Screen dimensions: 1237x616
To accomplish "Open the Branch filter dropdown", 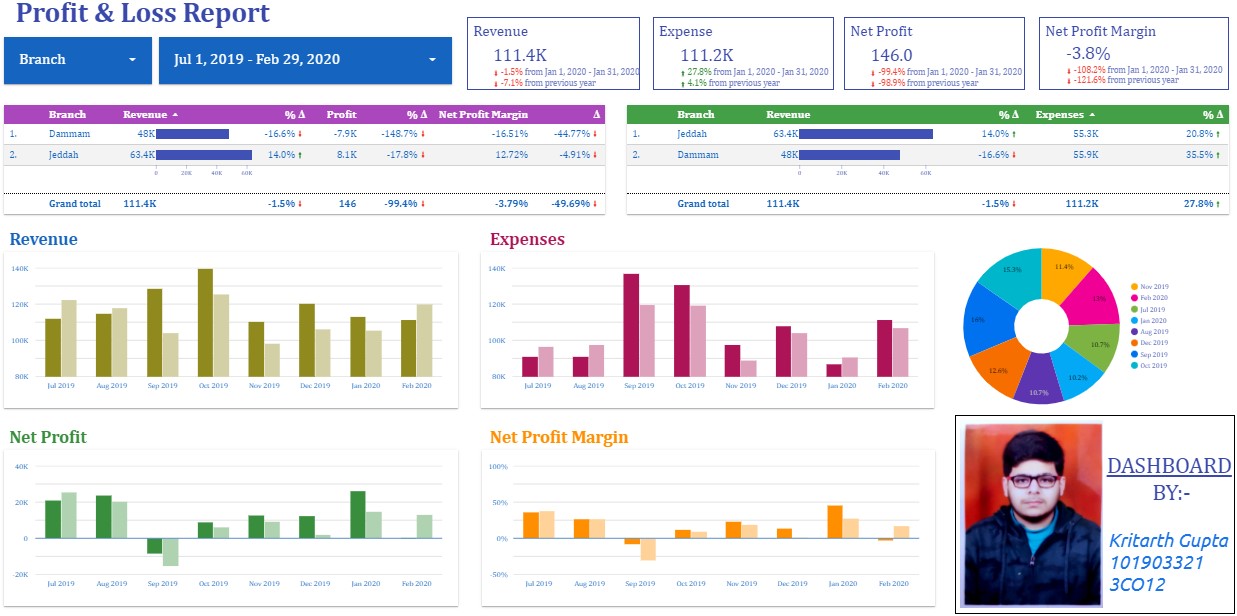I will pyautogui.click(x=78, y=60).
